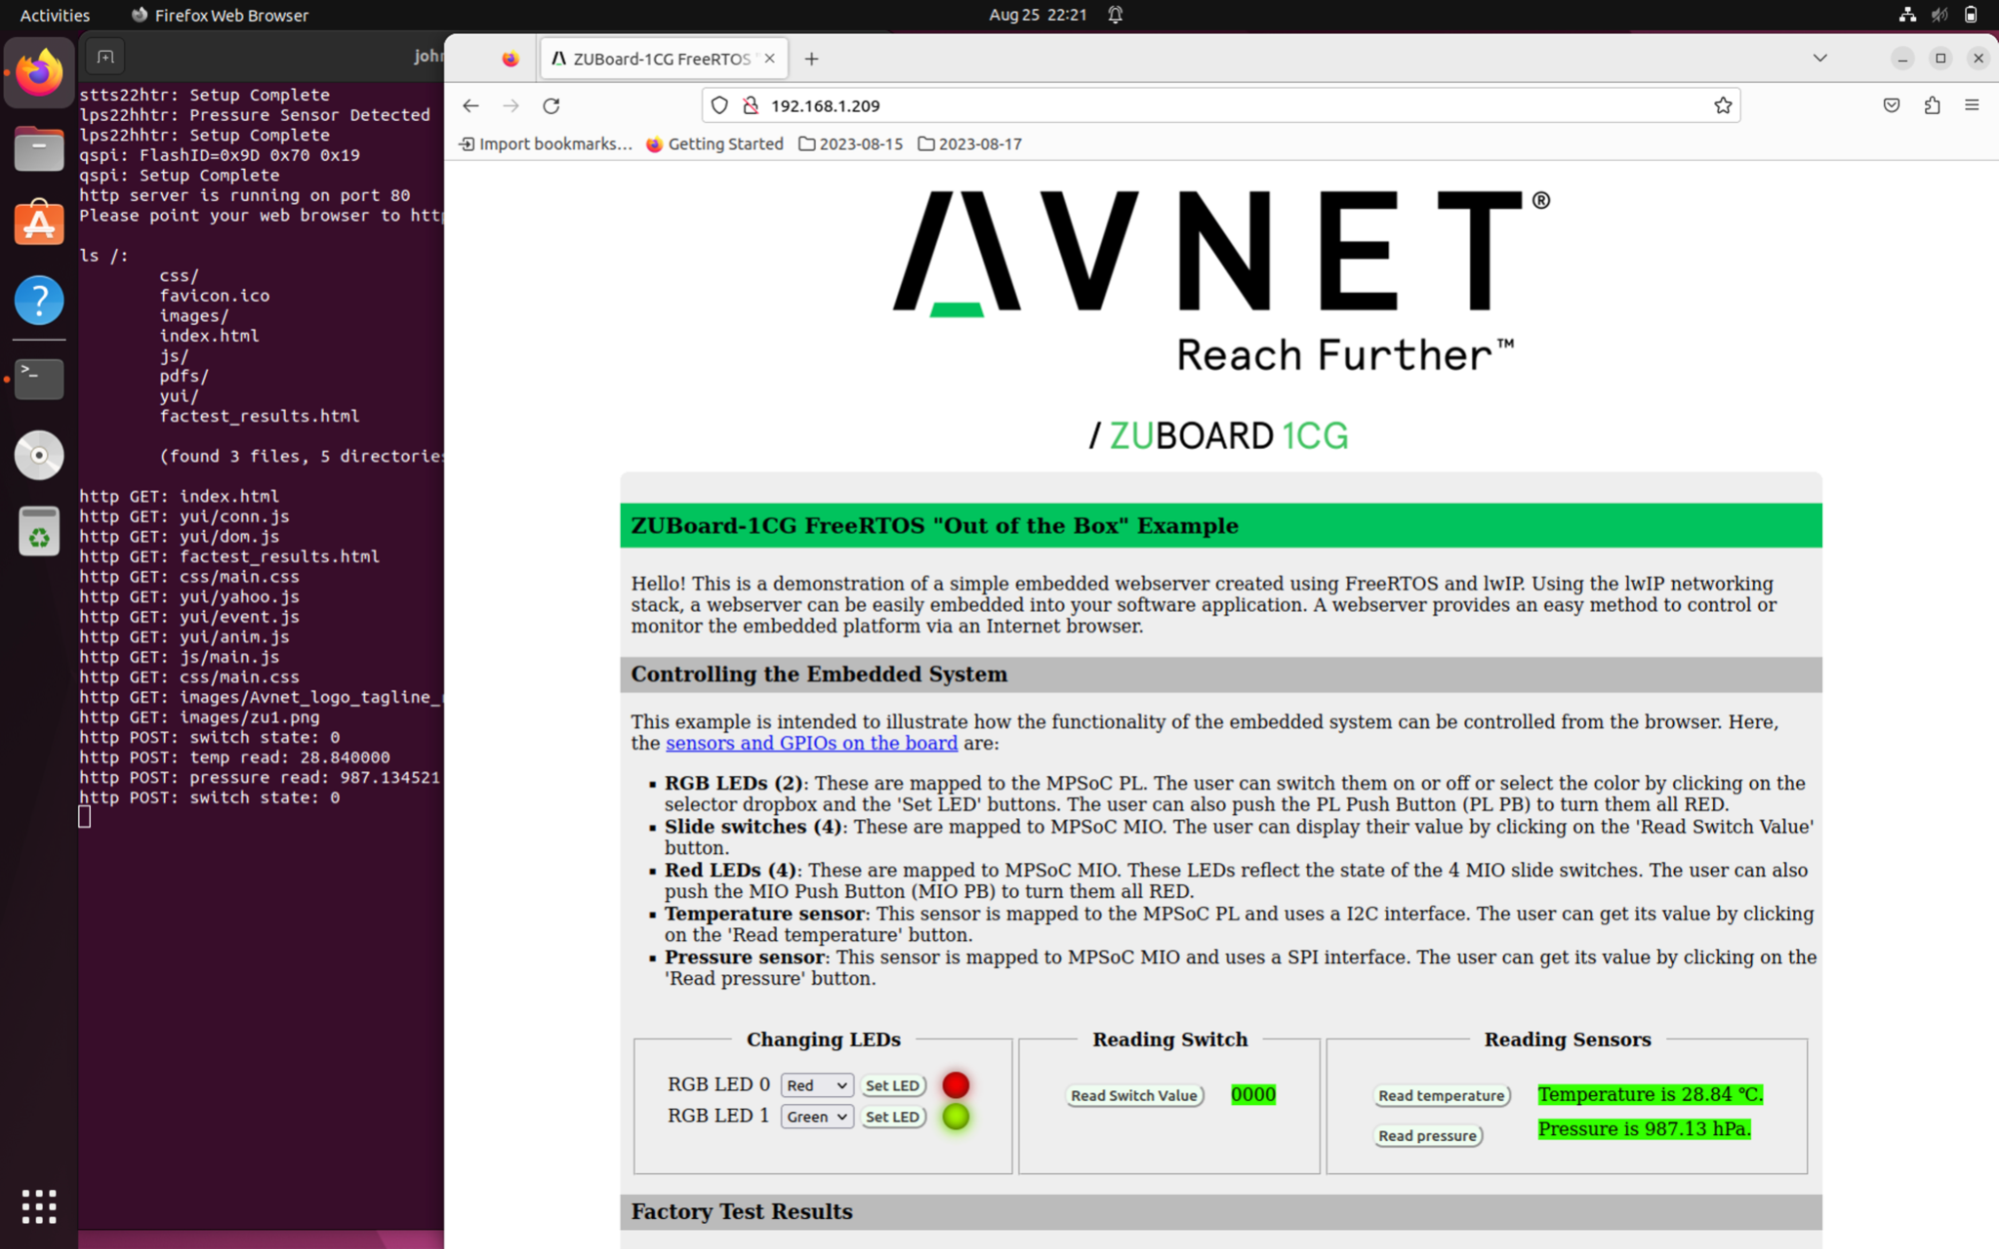The height and width of the screenshot is (1250, 1999).
Task: Open the Activities overview menu
Action: click(x=55, y=15)
